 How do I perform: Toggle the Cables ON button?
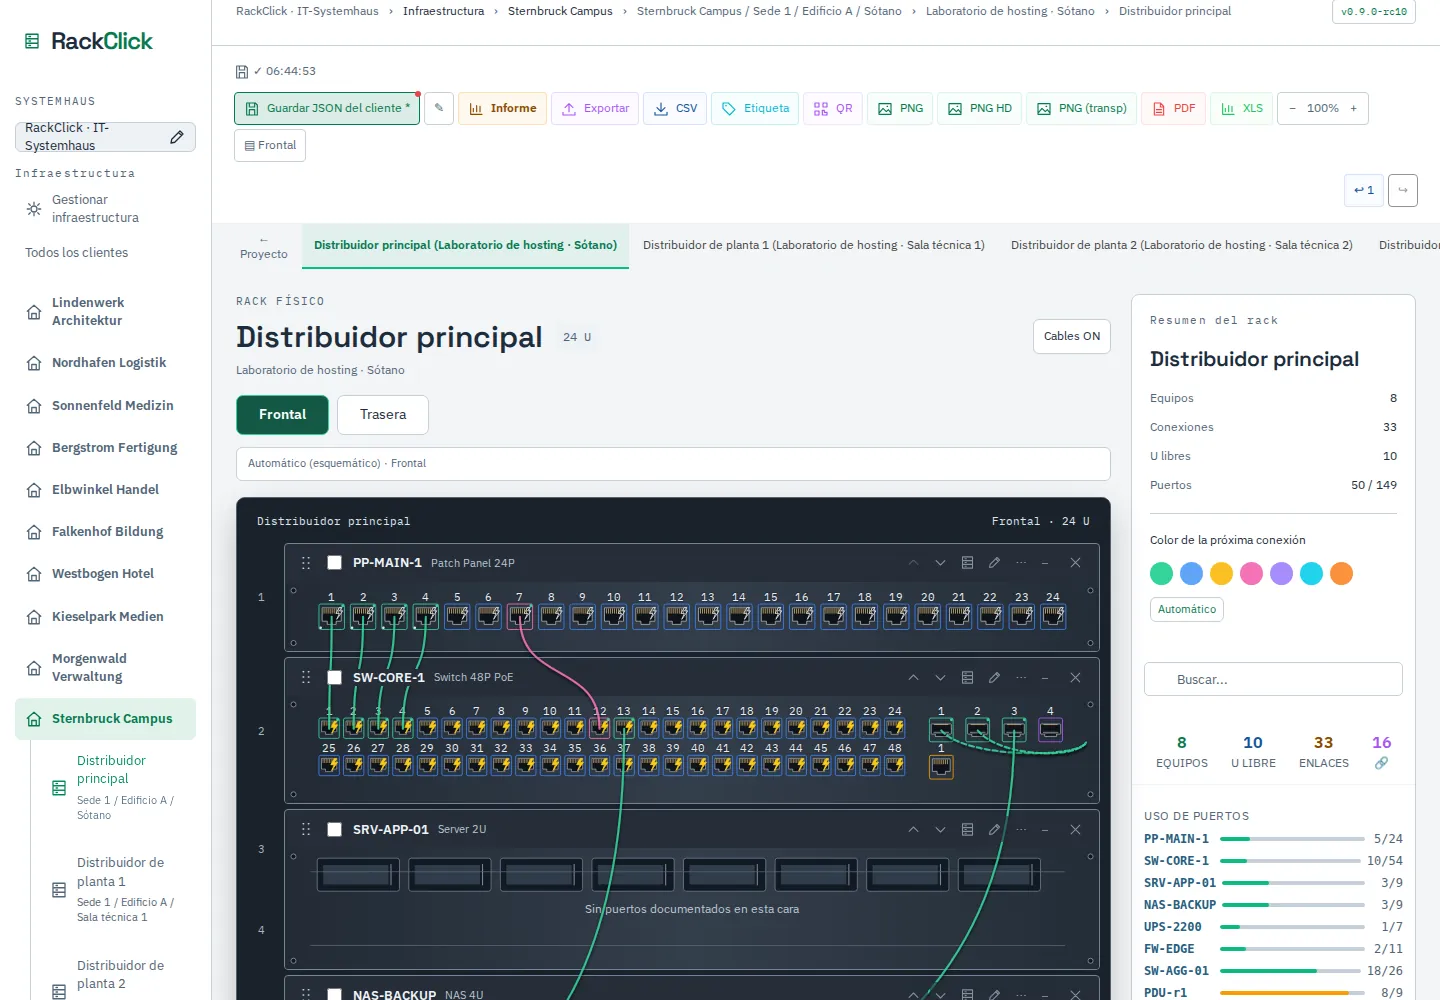click(x=1072, y=337)
